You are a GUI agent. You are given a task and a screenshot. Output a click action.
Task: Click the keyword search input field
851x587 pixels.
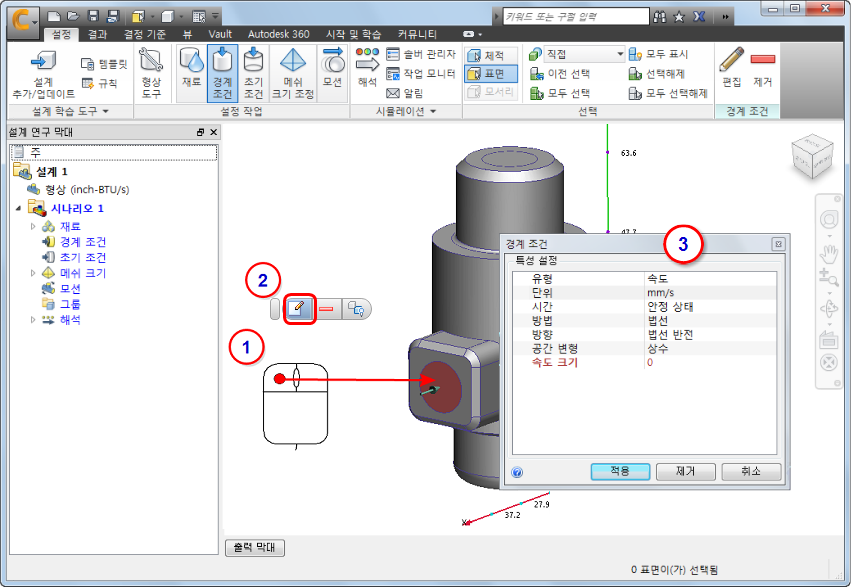tap(575, 16)
